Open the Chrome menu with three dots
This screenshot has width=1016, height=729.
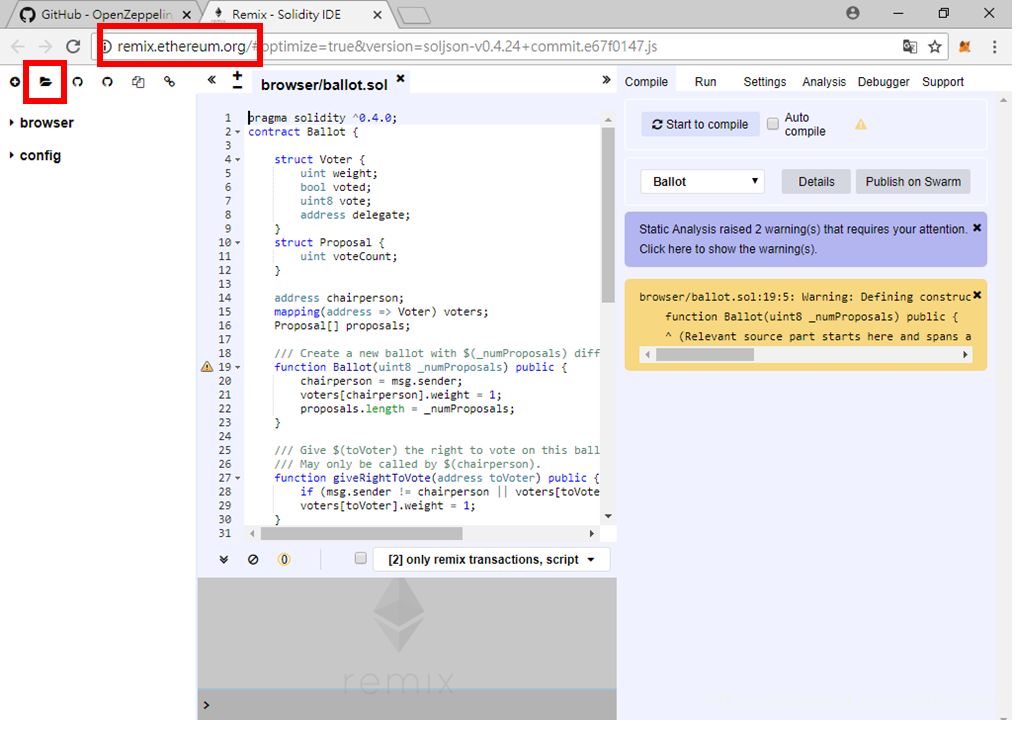click(995, 46)
